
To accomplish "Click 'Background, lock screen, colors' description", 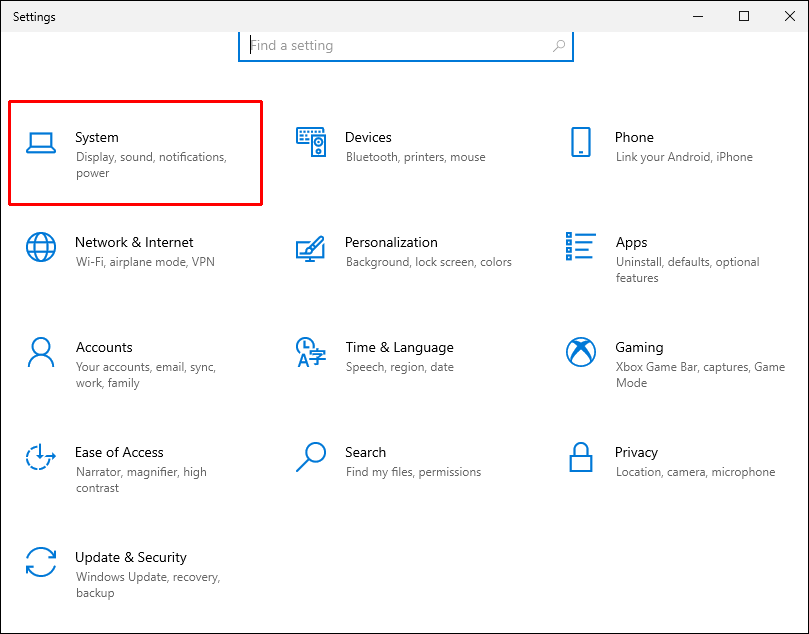I will click(x=429, y=262).
